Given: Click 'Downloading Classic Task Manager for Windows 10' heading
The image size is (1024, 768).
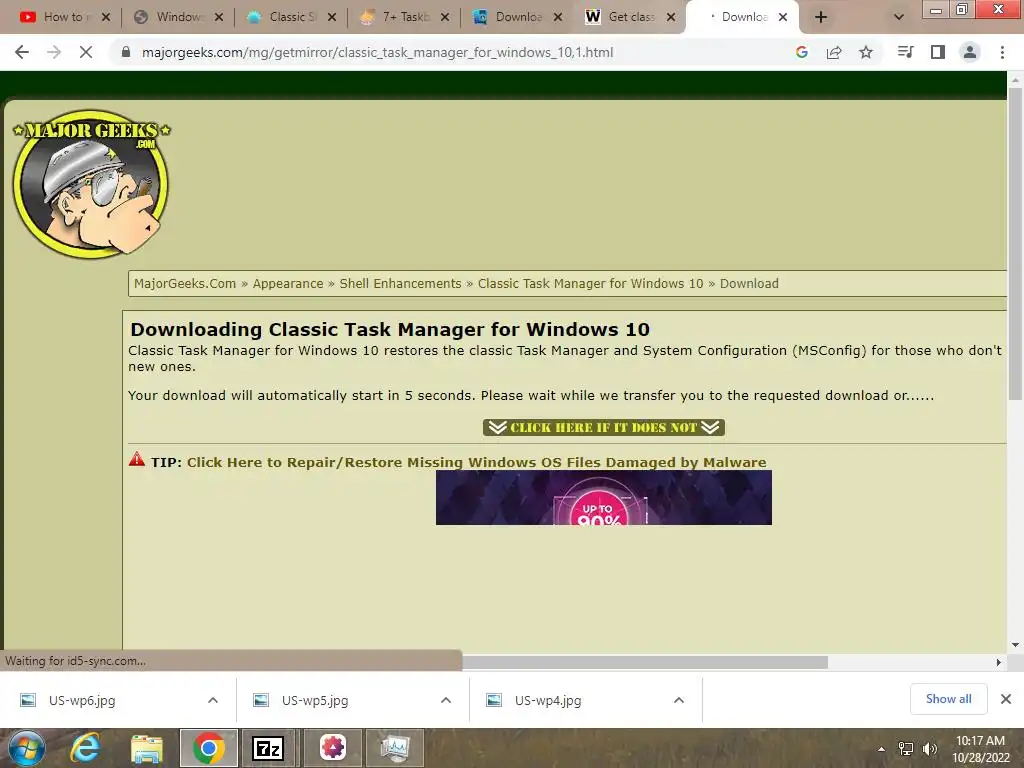Looking at the screenshot, I should (x=390, y=329).
